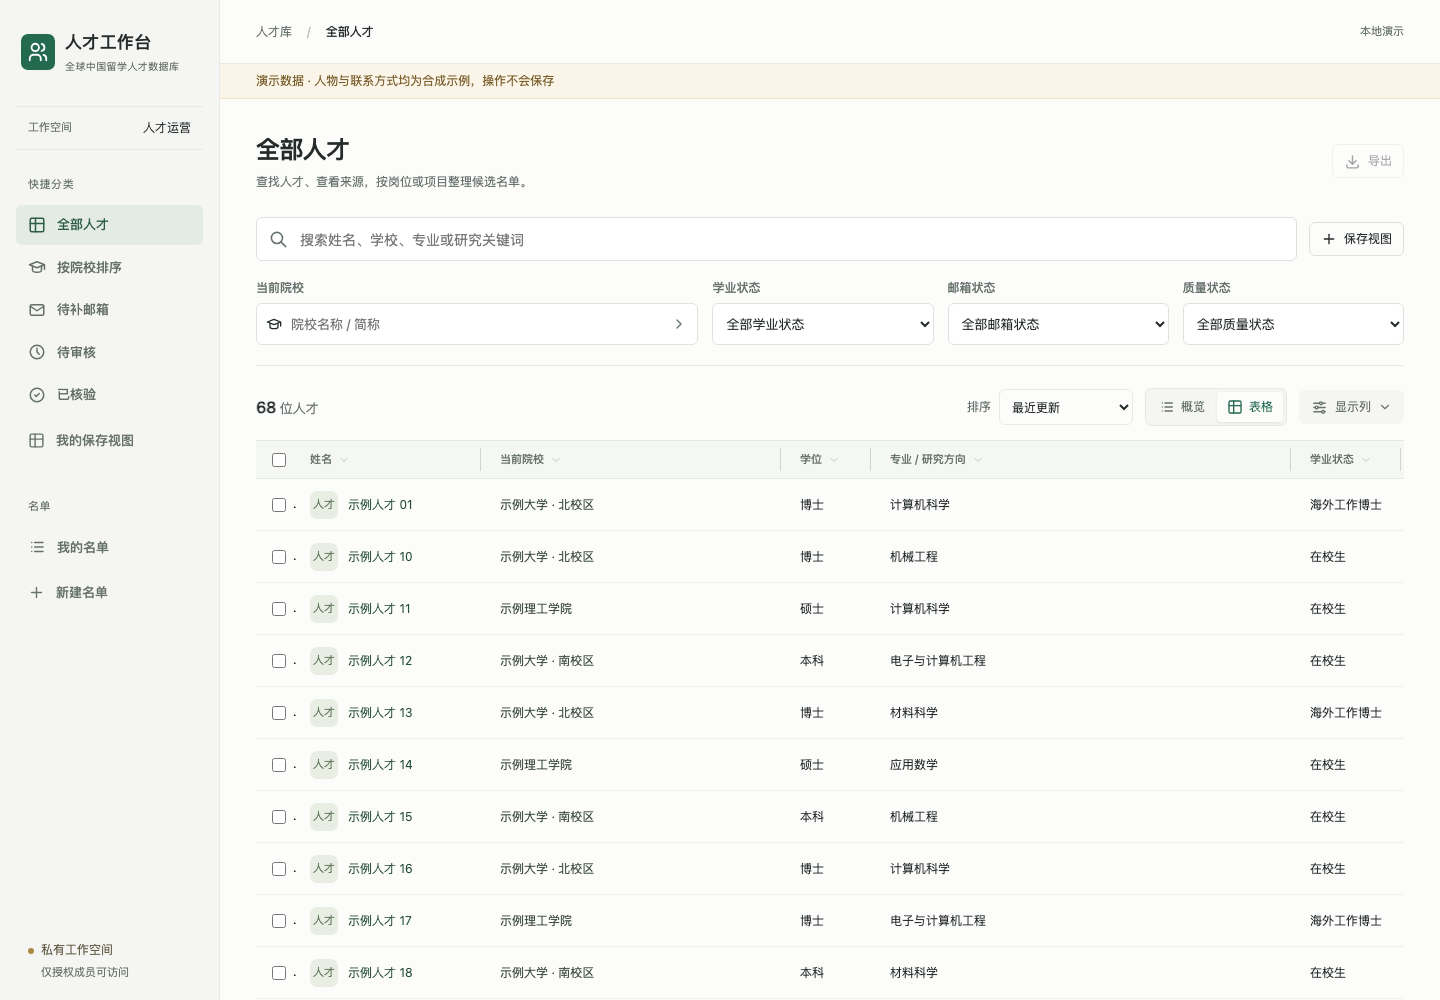Click the magnifier icon in search bar
The width and height of the screenshot is (1440, 1000).
(279, 239)
